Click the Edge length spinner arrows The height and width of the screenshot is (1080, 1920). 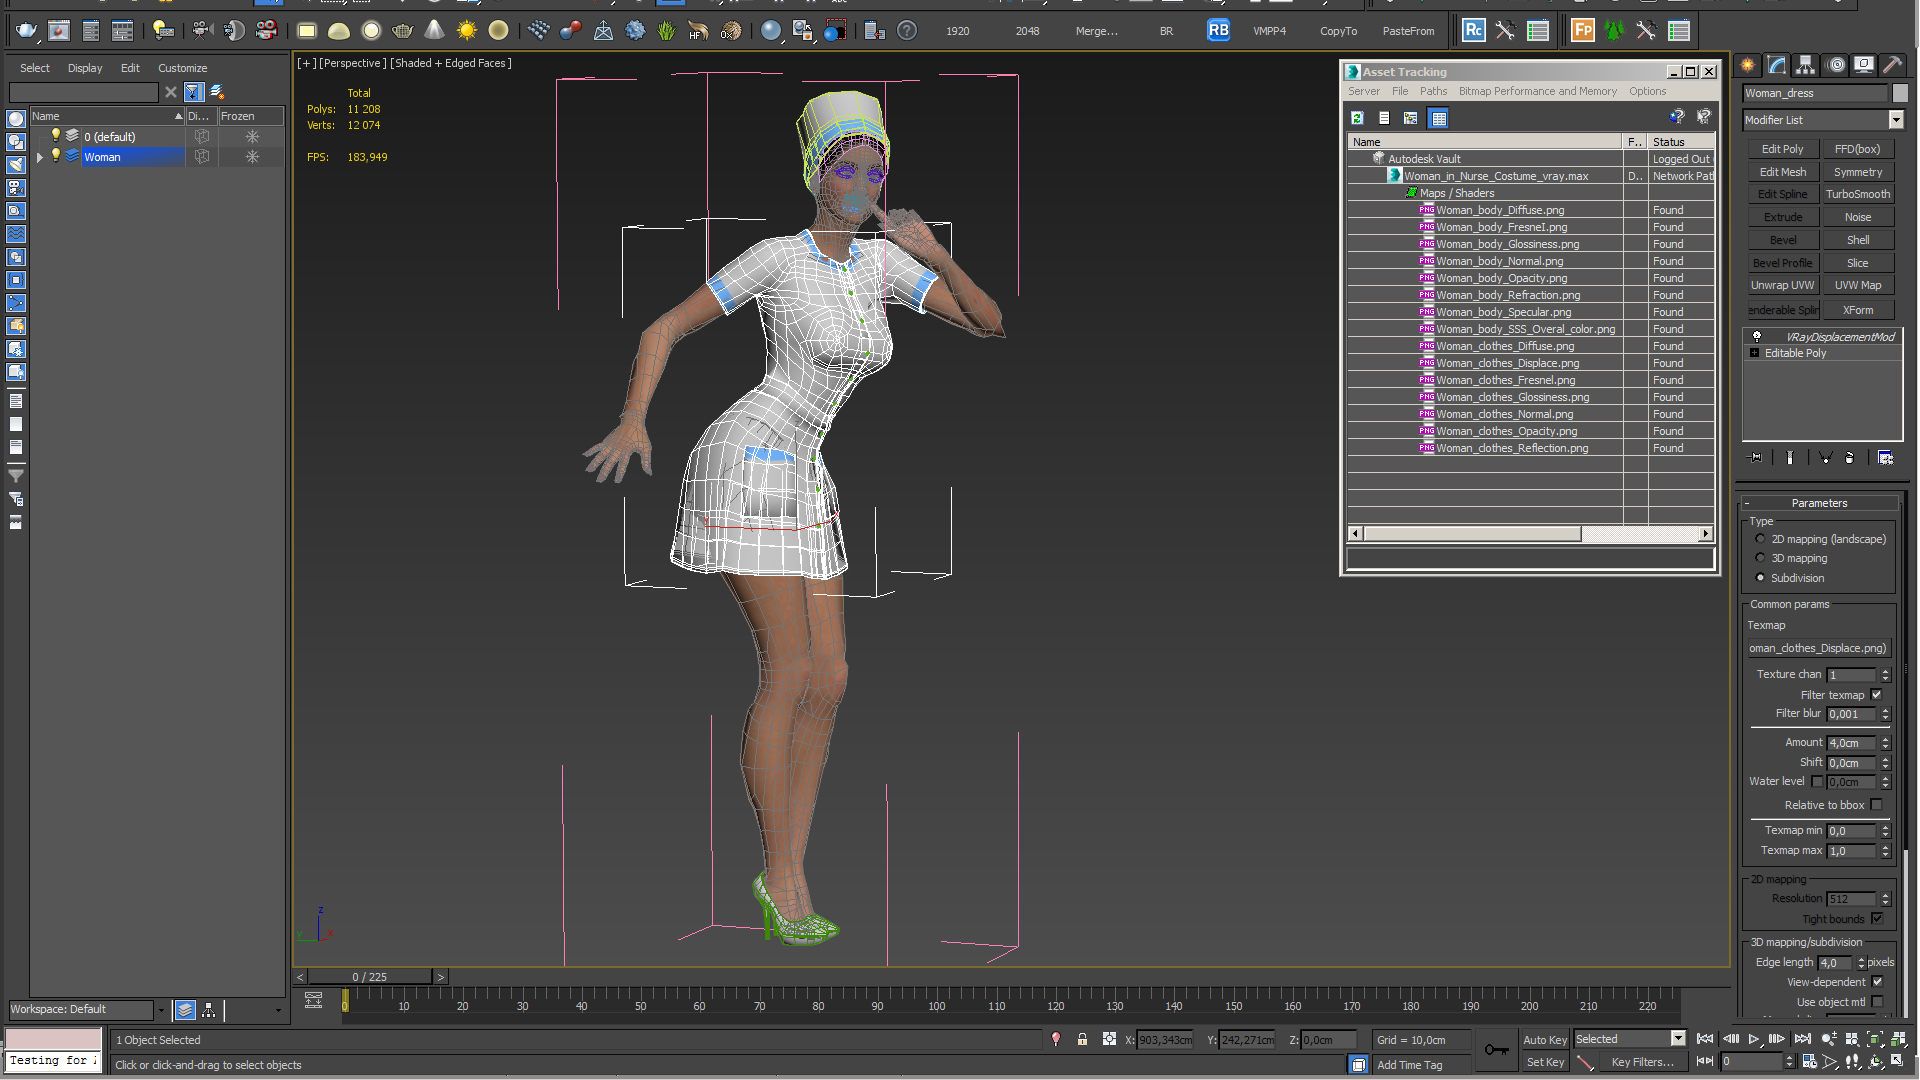(1861, 963)
